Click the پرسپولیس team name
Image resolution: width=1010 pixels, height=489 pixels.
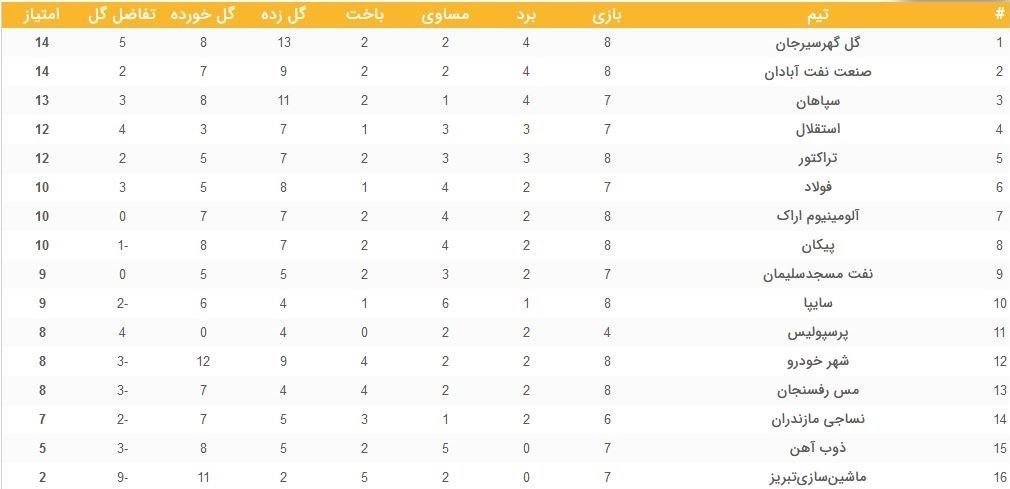[814, 331]
